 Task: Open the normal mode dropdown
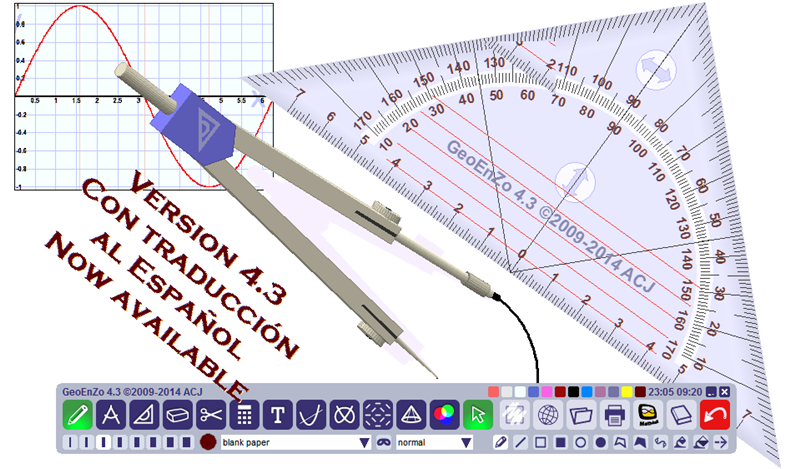tap(435, 442)
